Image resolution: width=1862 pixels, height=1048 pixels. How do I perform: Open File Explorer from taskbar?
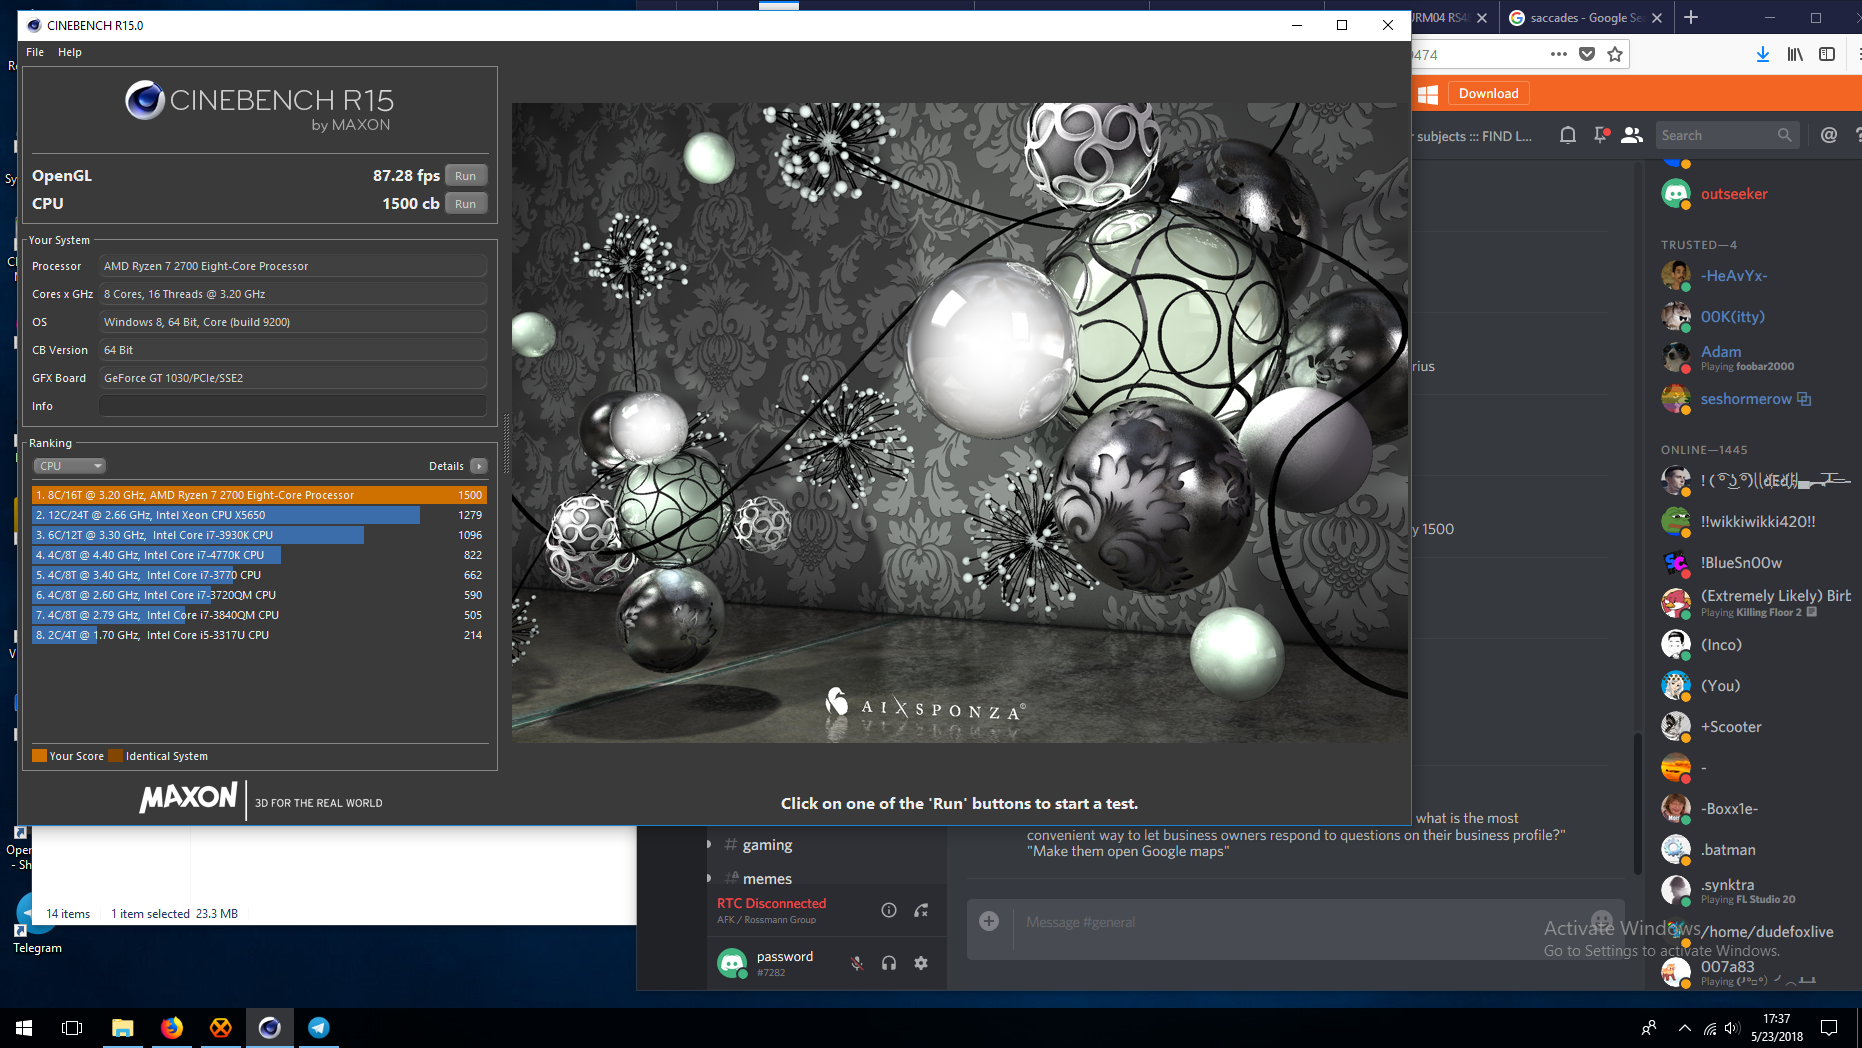tap(122, 1028)
